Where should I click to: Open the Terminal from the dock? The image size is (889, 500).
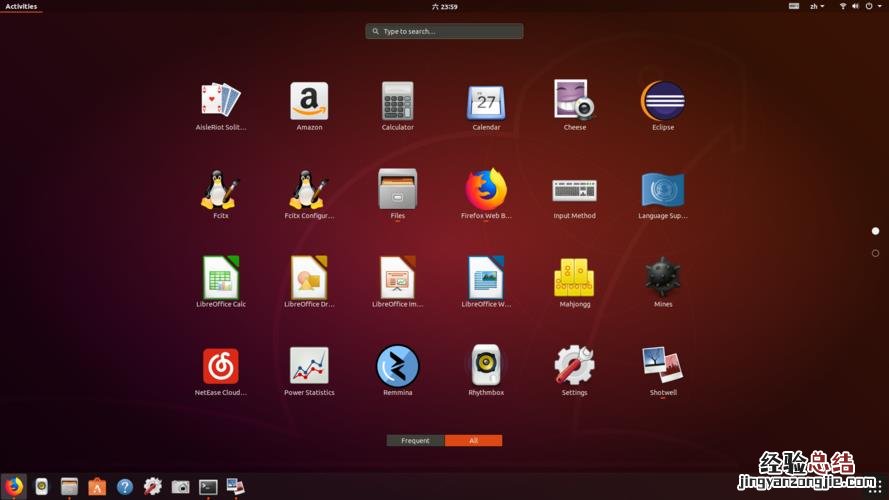click(208, 486)
